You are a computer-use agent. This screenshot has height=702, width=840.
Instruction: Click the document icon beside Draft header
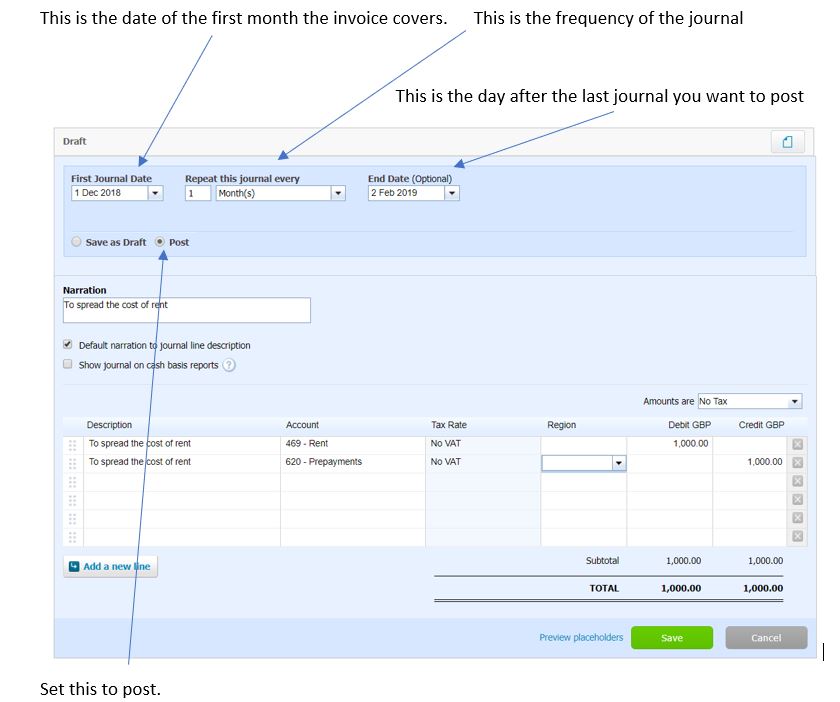click(x=787, y=142)
